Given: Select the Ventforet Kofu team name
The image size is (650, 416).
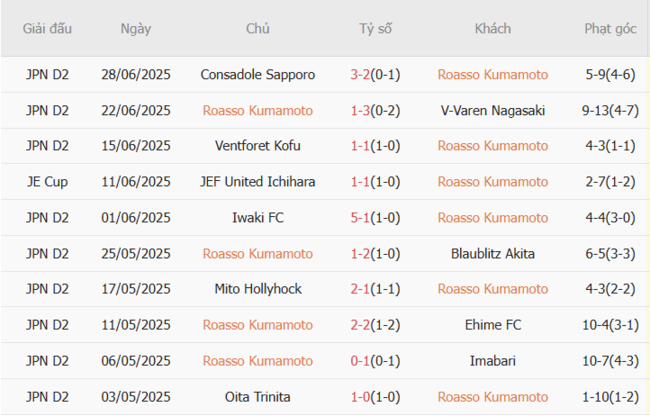Looking at the screenshot, I should [257, 146].
